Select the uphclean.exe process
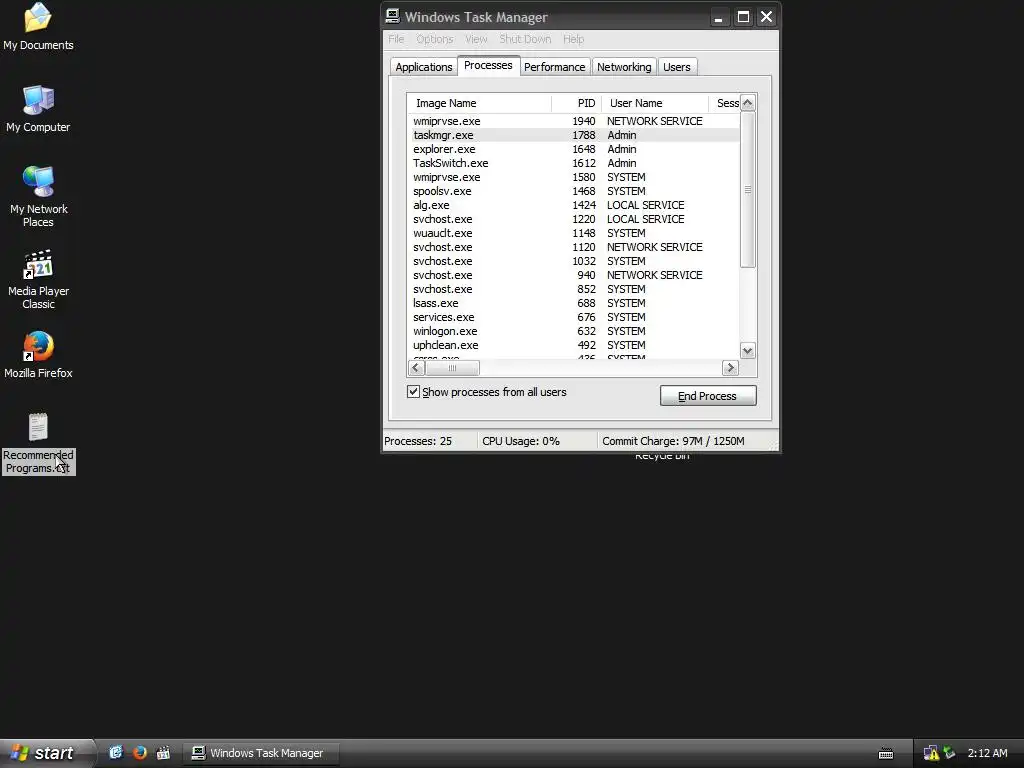Screen dimensions: 1024x768 click(574, 345)
